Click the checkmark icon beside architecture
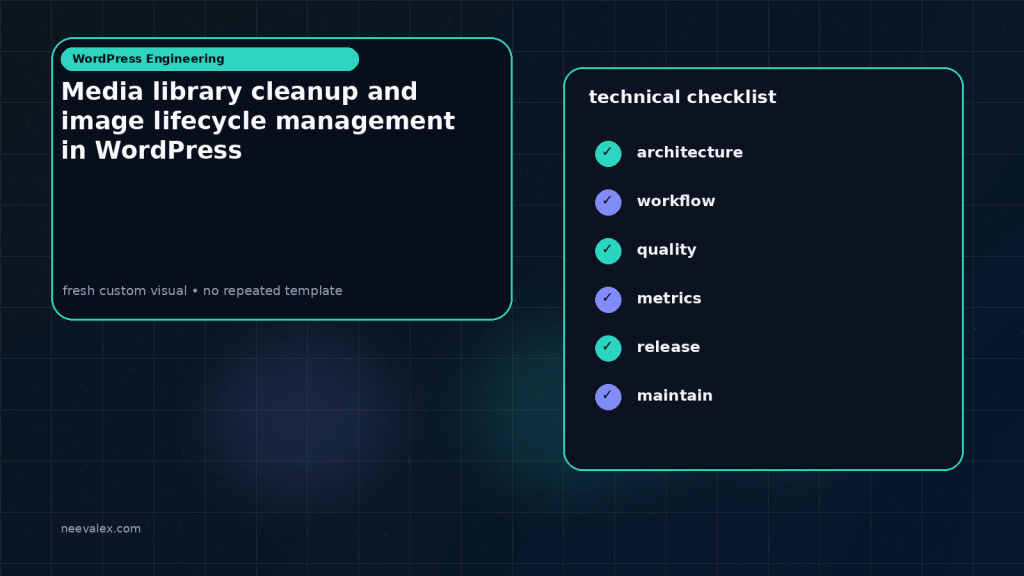Screen dimensions: 1024x576 [x=608, y=153]
